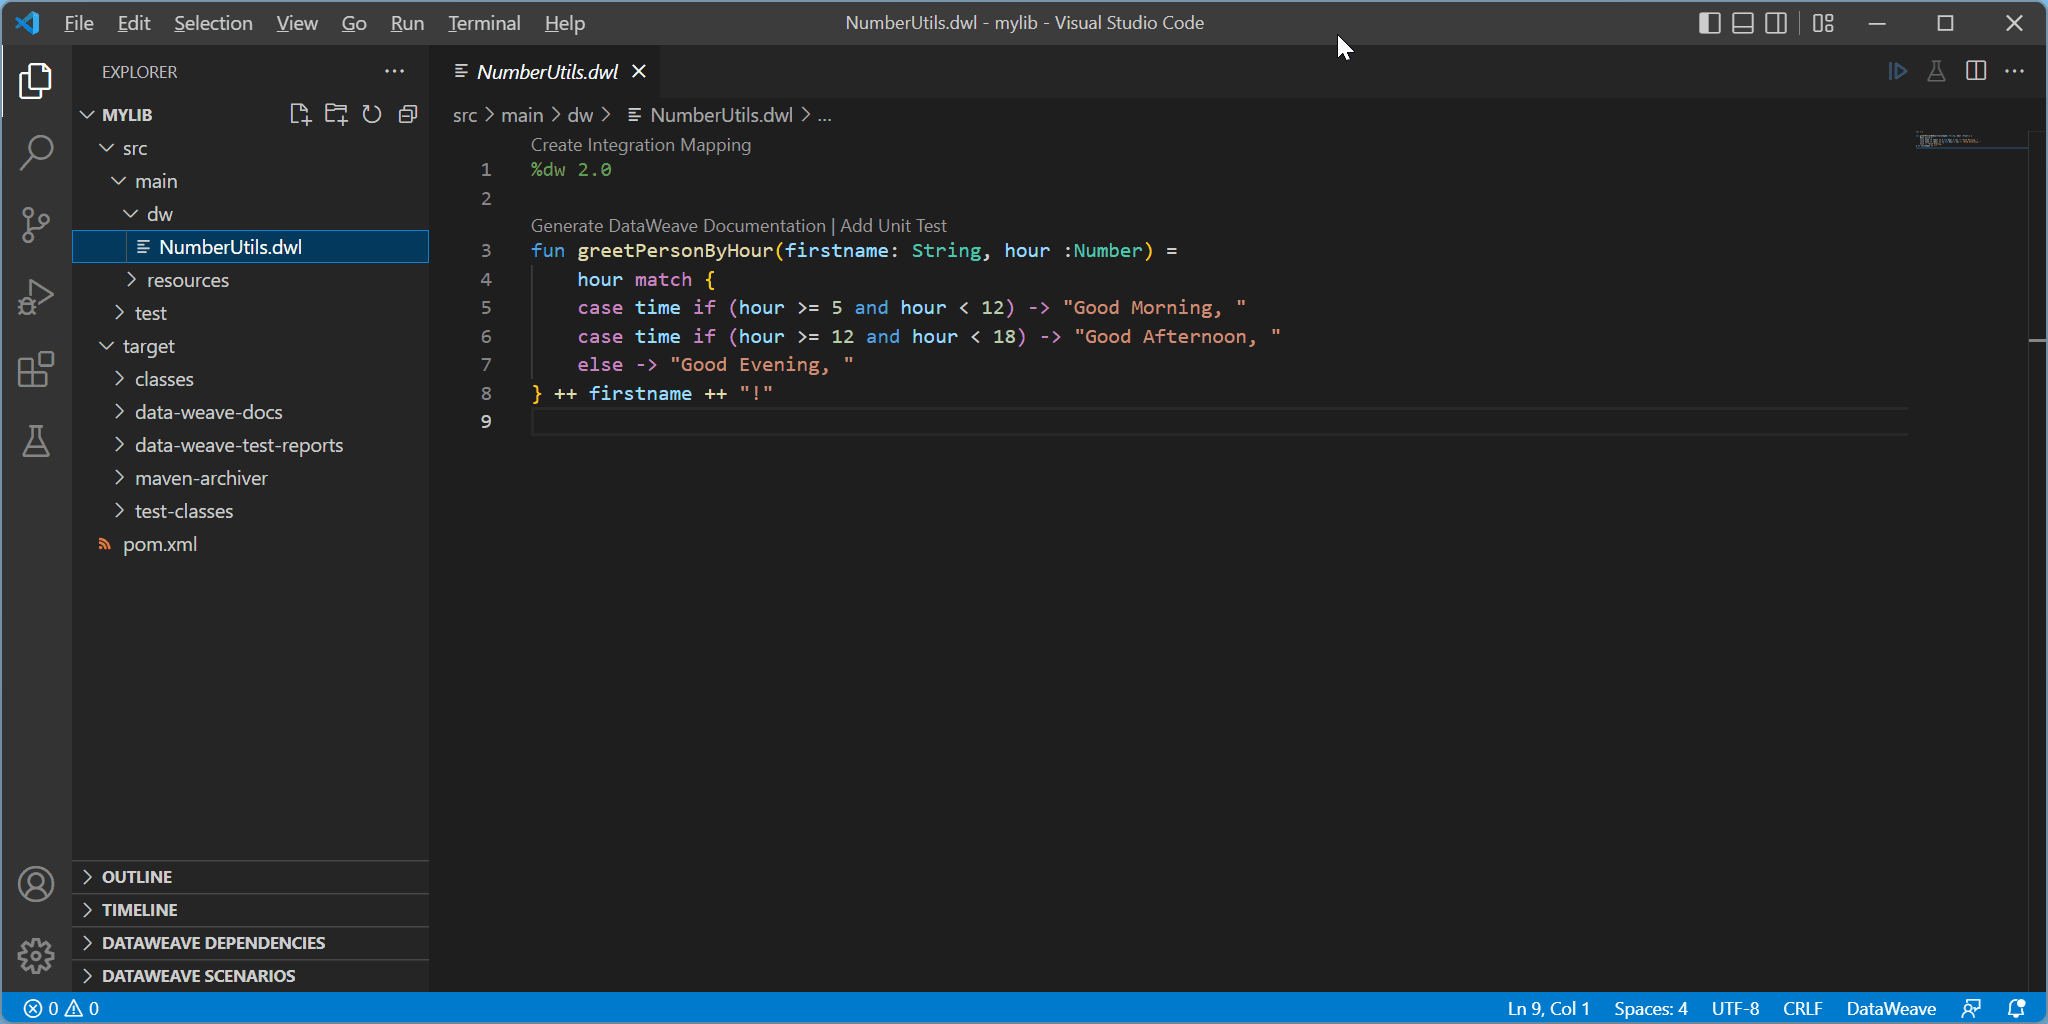
Task: Change file encoding UTF-8
Action: pyautogui.click(x=1735, y=1008)
